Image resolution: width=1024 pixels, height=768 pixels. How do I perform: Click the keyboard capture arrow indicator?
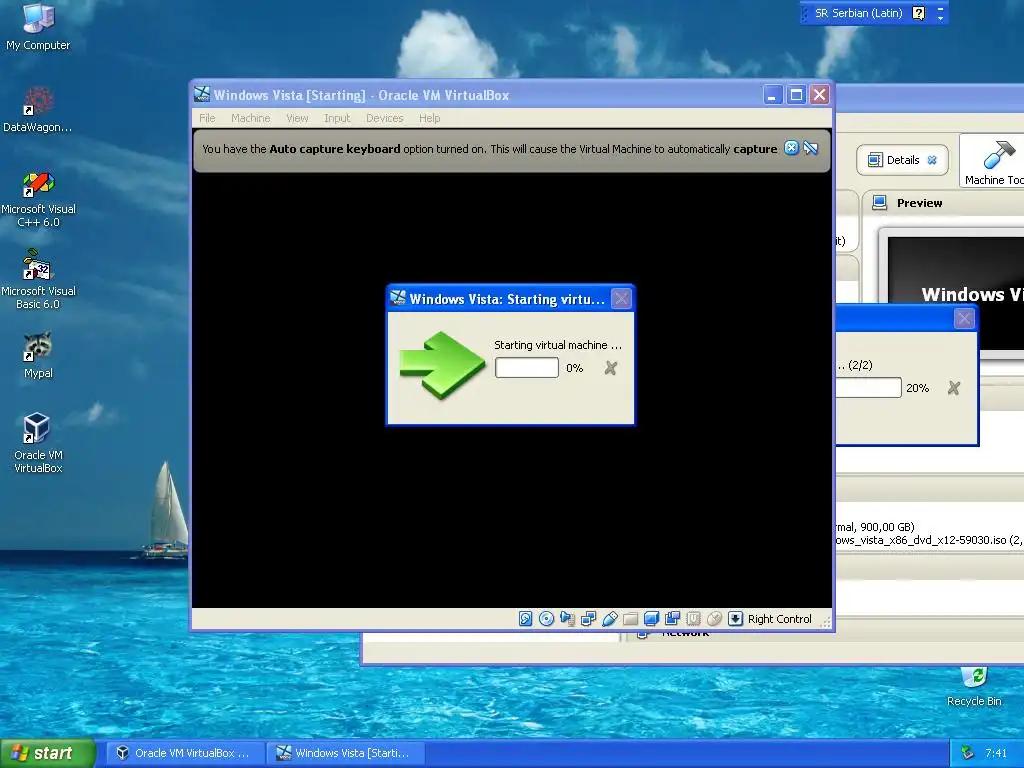coord(735,618)
